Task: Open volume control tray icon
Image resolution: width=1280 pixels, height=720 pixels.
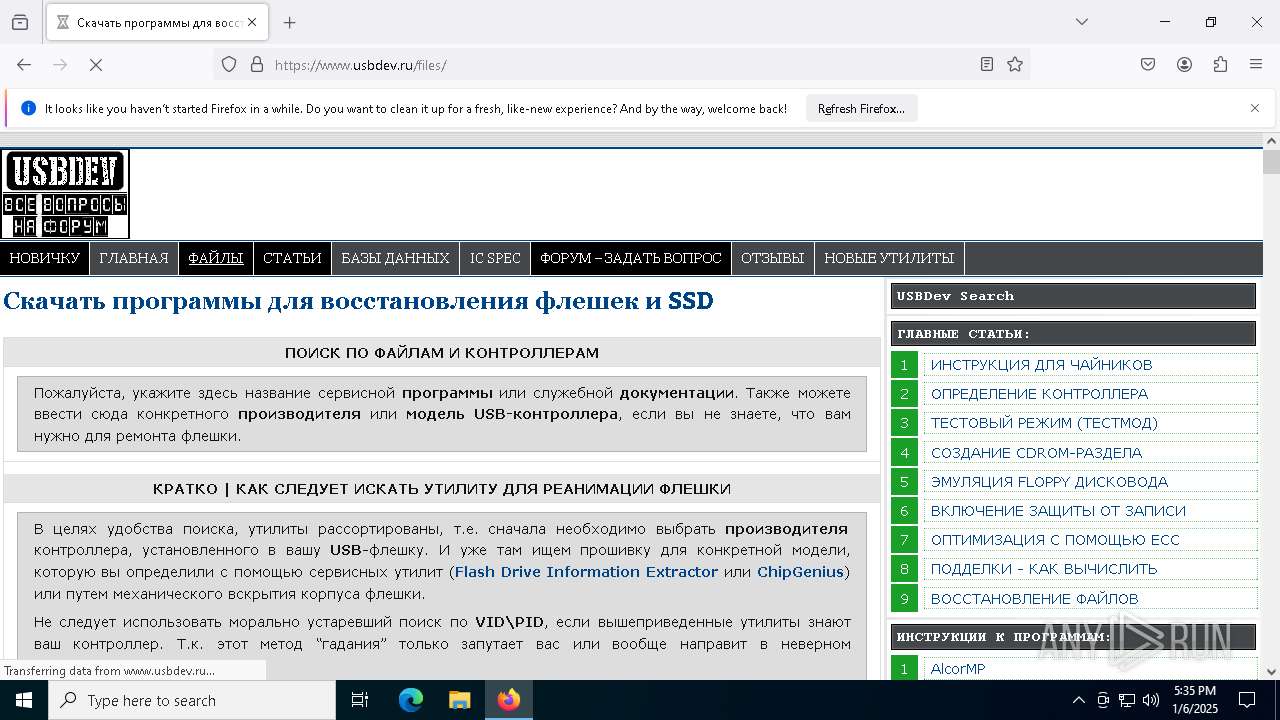Action: coord(1151,700)
